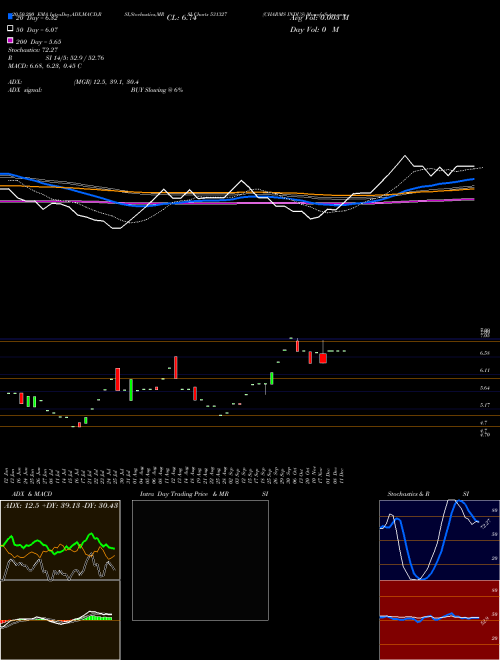
Task: Click the MACD histogram green bars
Action: coord(99,617)
